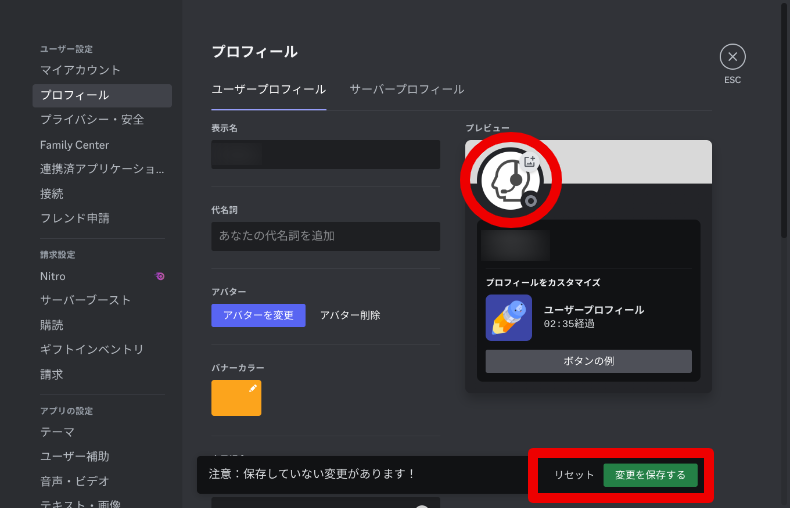Image resolution: width=790 pixels, height=508 pixels.
Task: Open Family Center settings
Action: pos(102,145)
